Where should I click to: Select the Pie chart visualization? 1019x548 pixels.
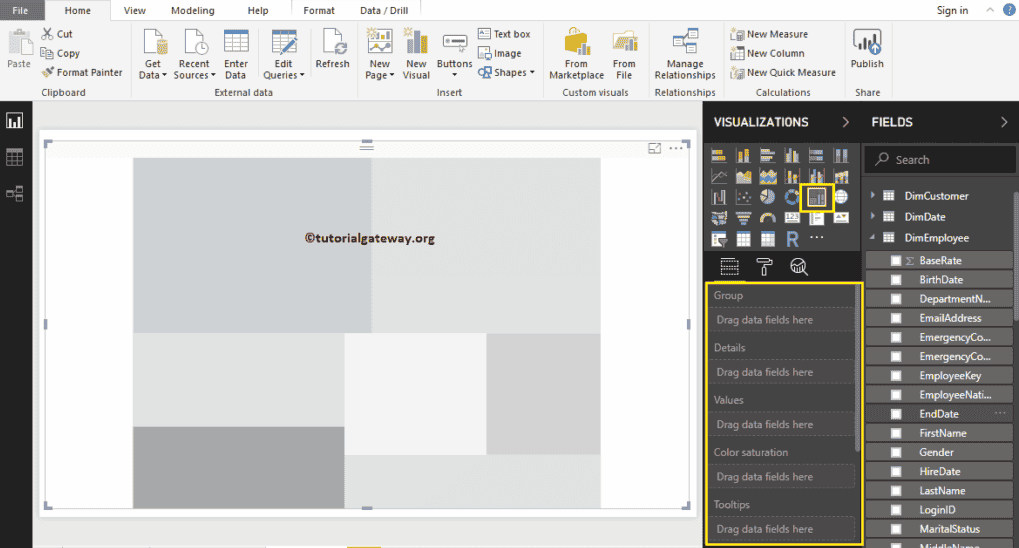767,197
